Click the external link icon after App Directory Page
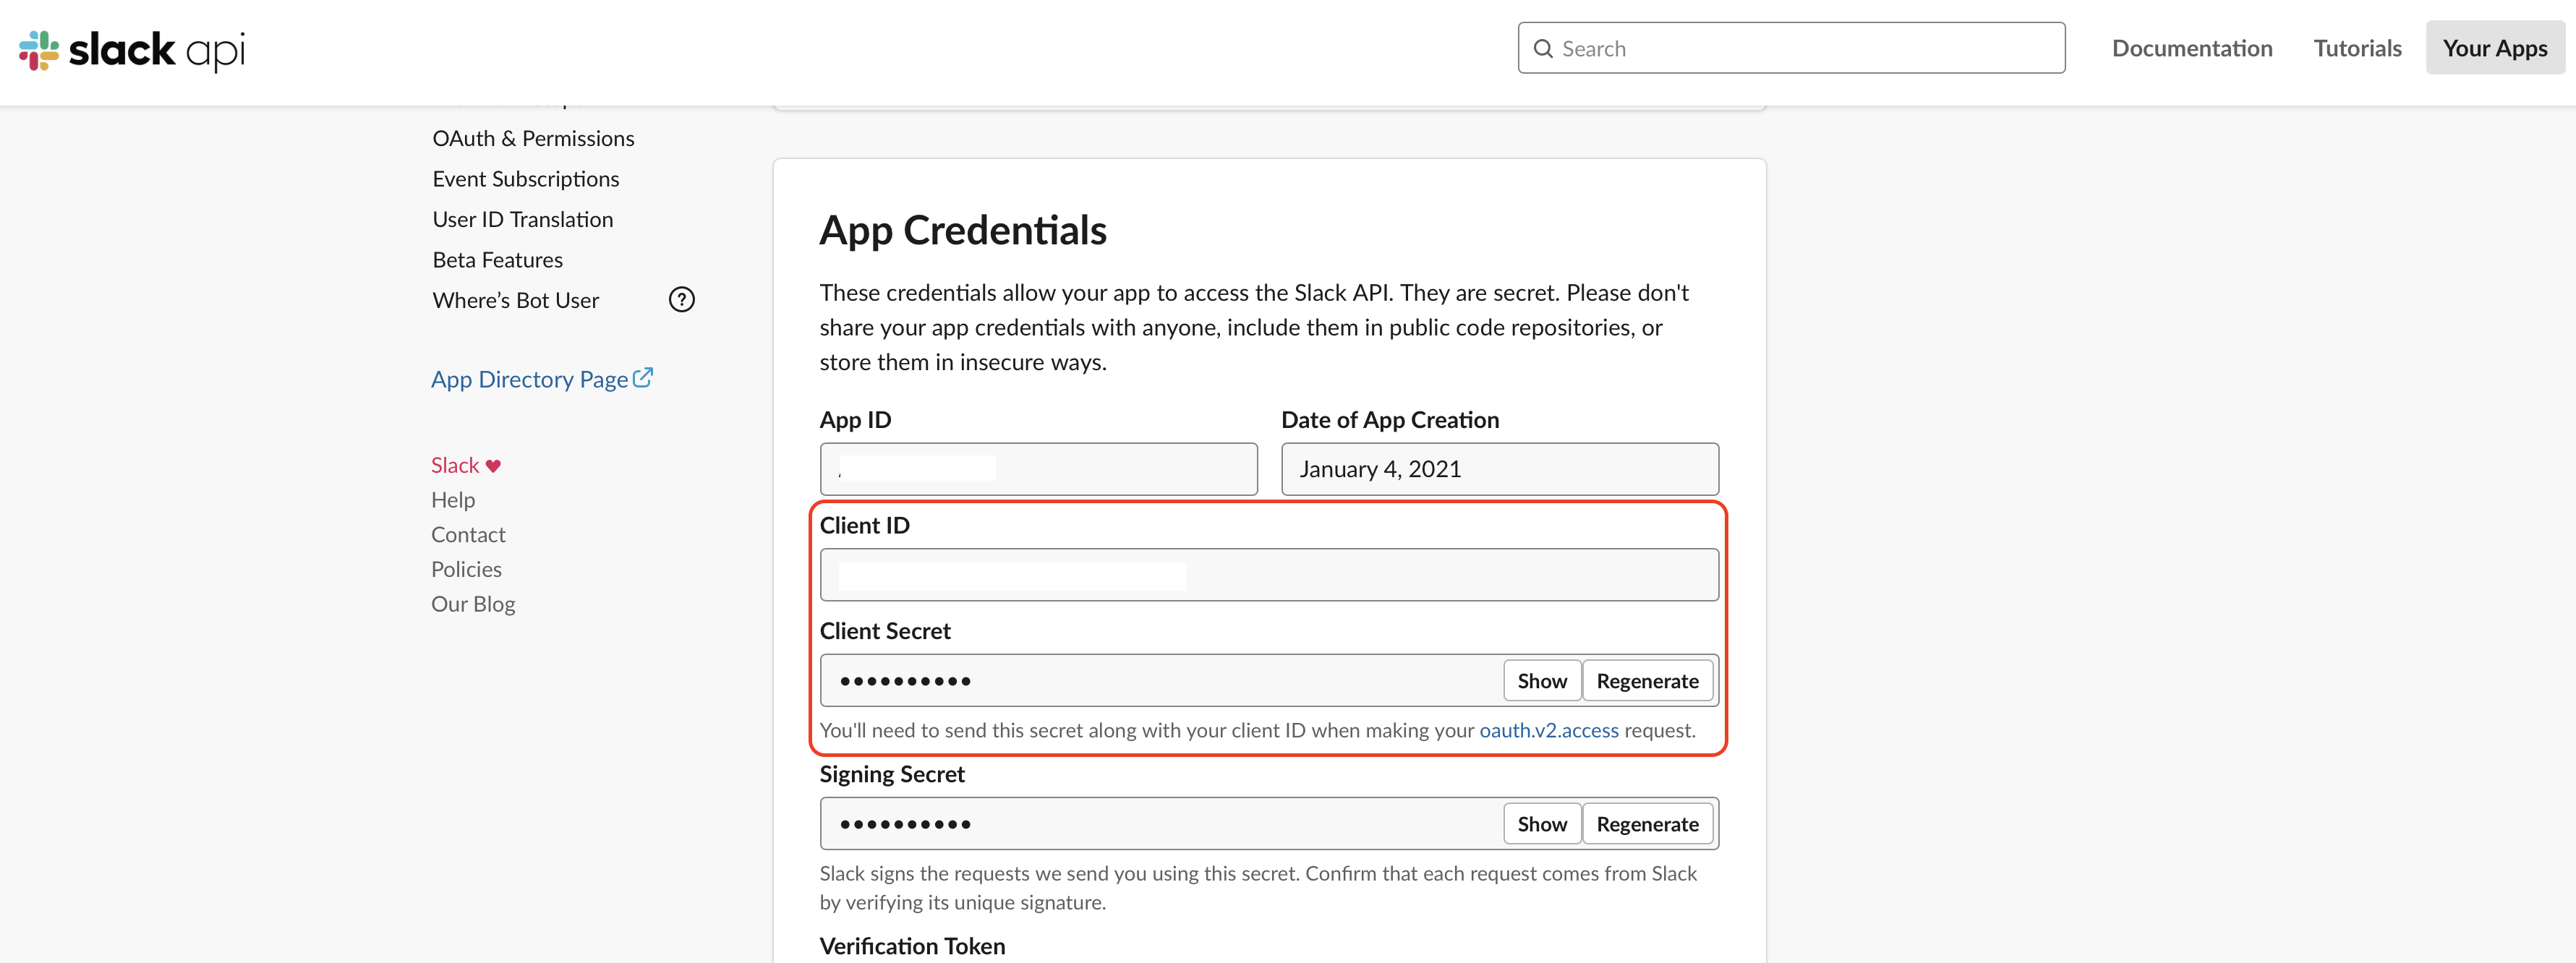Image resolution: width=2576 pixels, height=963 pixels. pyautogui.click(x=644, y=376)
